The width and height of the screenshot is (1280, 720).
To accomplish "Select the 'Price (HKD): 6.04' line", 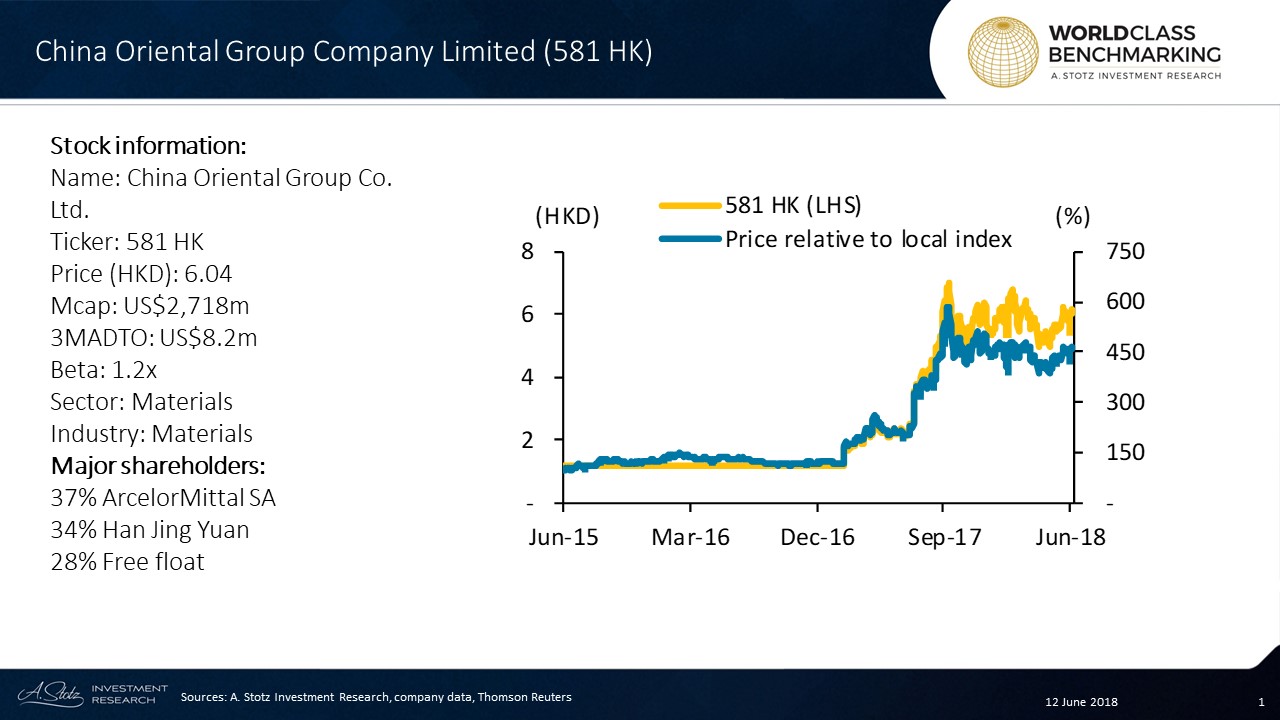I will click(x=143, y=274).
